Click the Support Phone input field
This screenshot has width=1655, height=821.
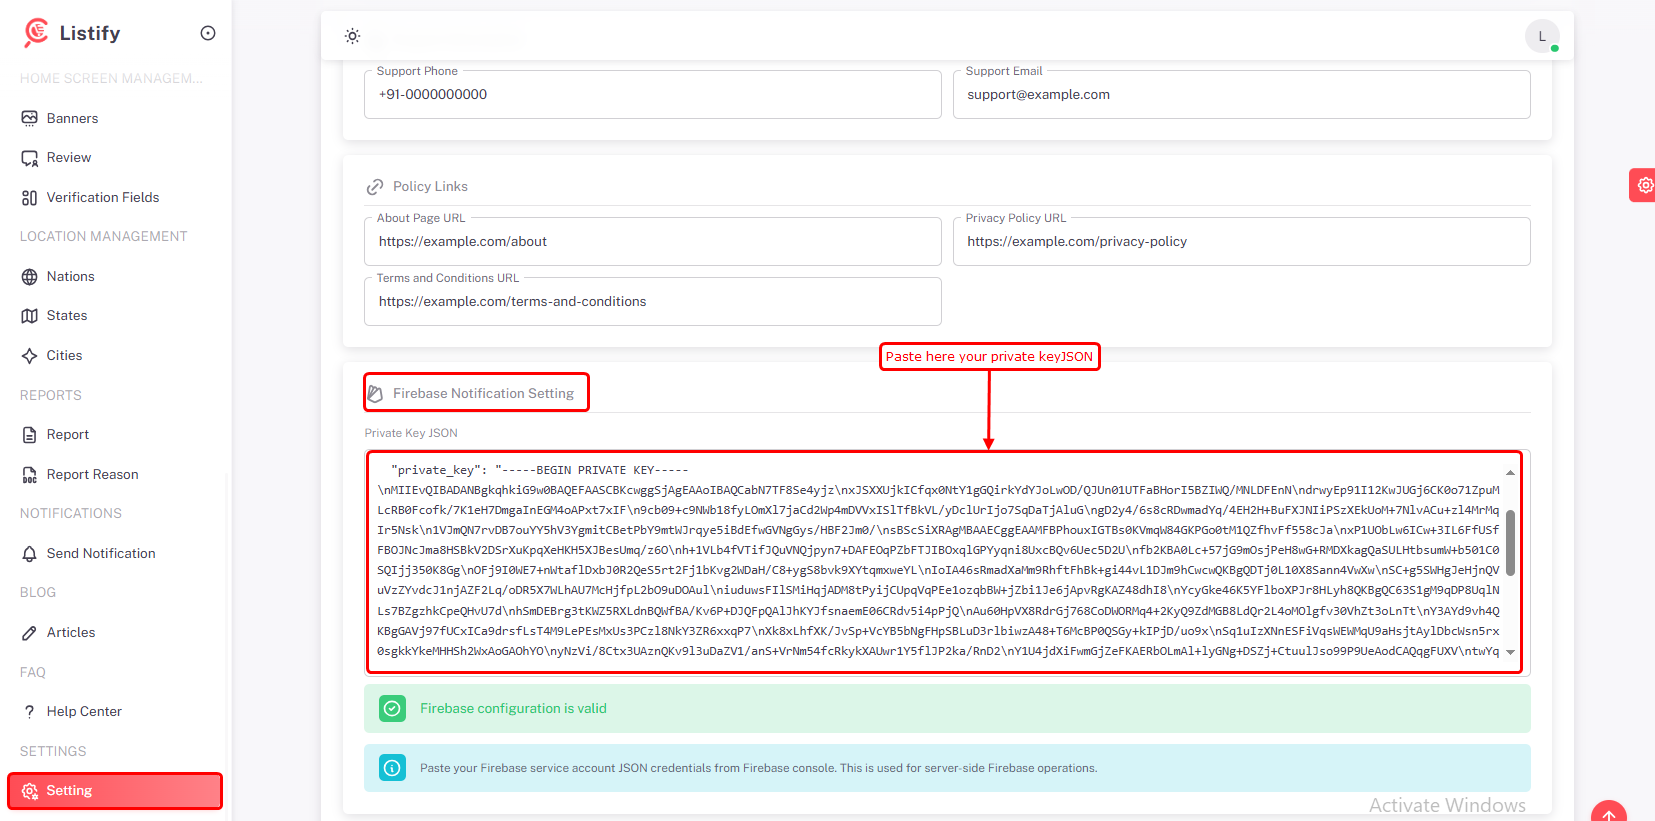pyautogui.click(x=652, y=95)
